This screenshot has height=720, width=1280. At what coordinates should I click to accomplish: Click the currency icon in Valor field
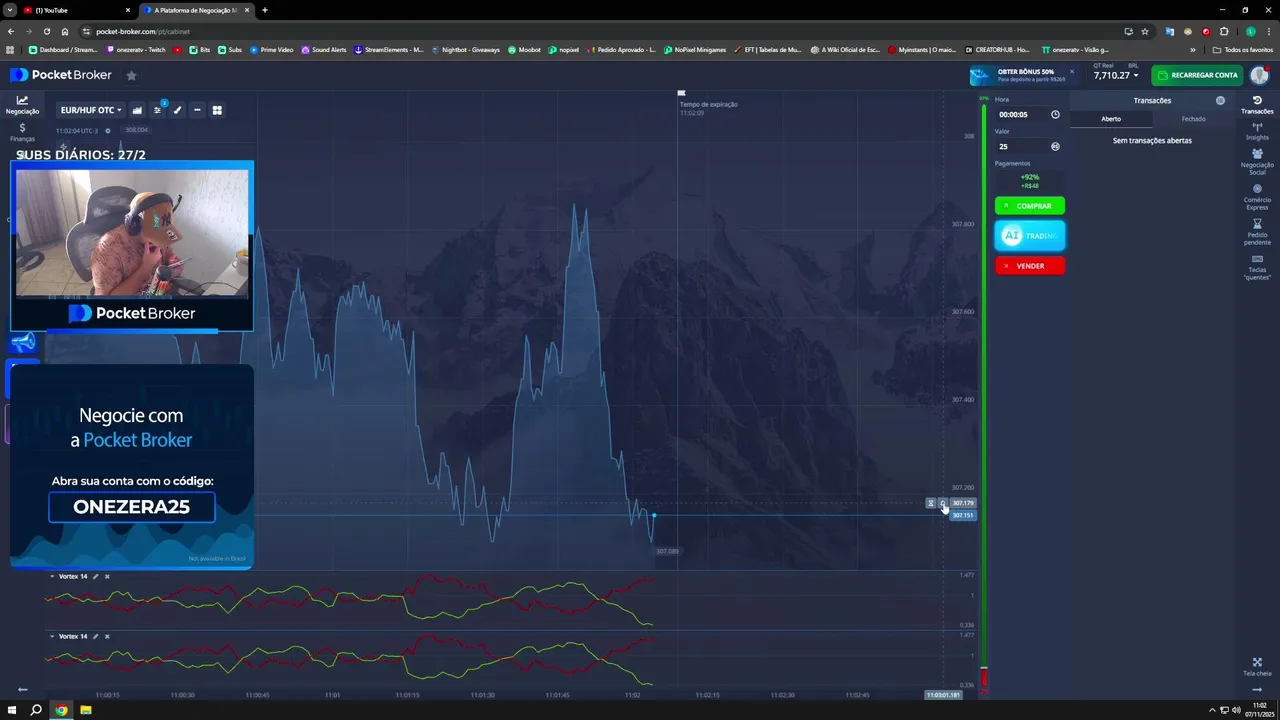tap(1055, 146)
